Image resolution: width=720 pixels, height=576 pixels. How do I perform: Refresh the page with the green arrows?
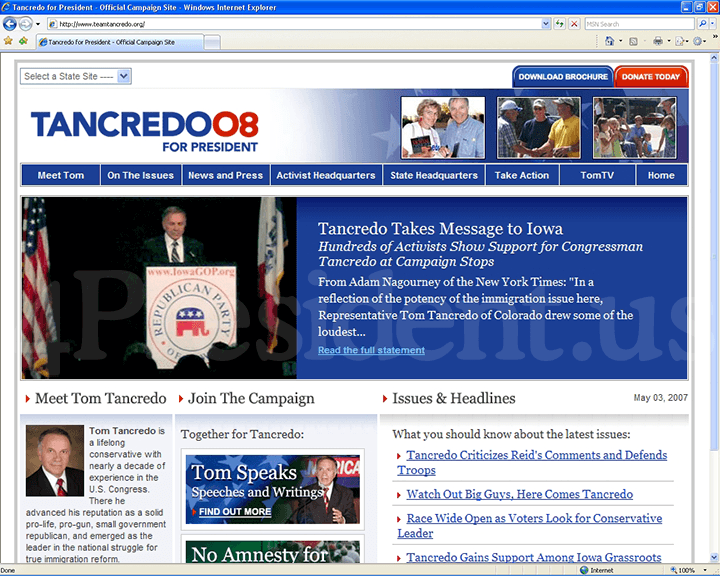tap(559, 24)
